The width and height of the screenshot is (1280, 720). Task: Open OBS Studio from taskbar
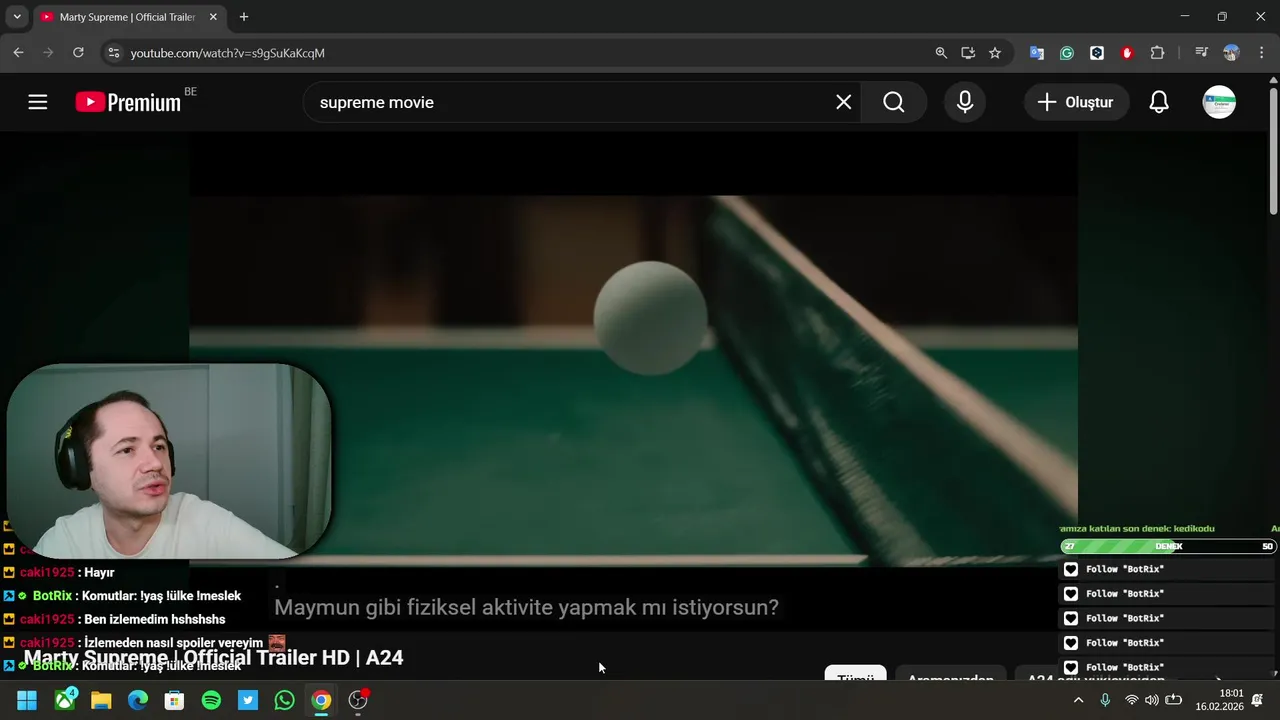358,700
